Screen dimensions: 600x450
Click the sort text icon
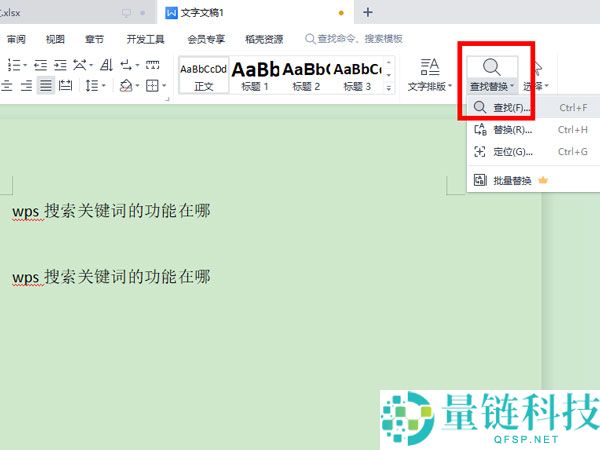click(106, 65)
